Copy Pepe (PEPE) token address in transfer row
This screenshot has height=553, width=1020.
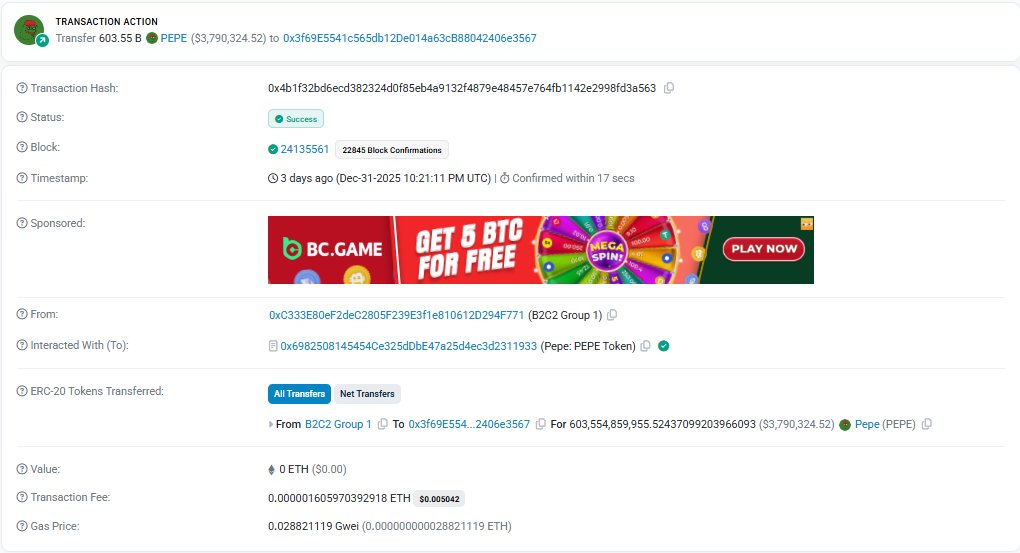point(927,424)
